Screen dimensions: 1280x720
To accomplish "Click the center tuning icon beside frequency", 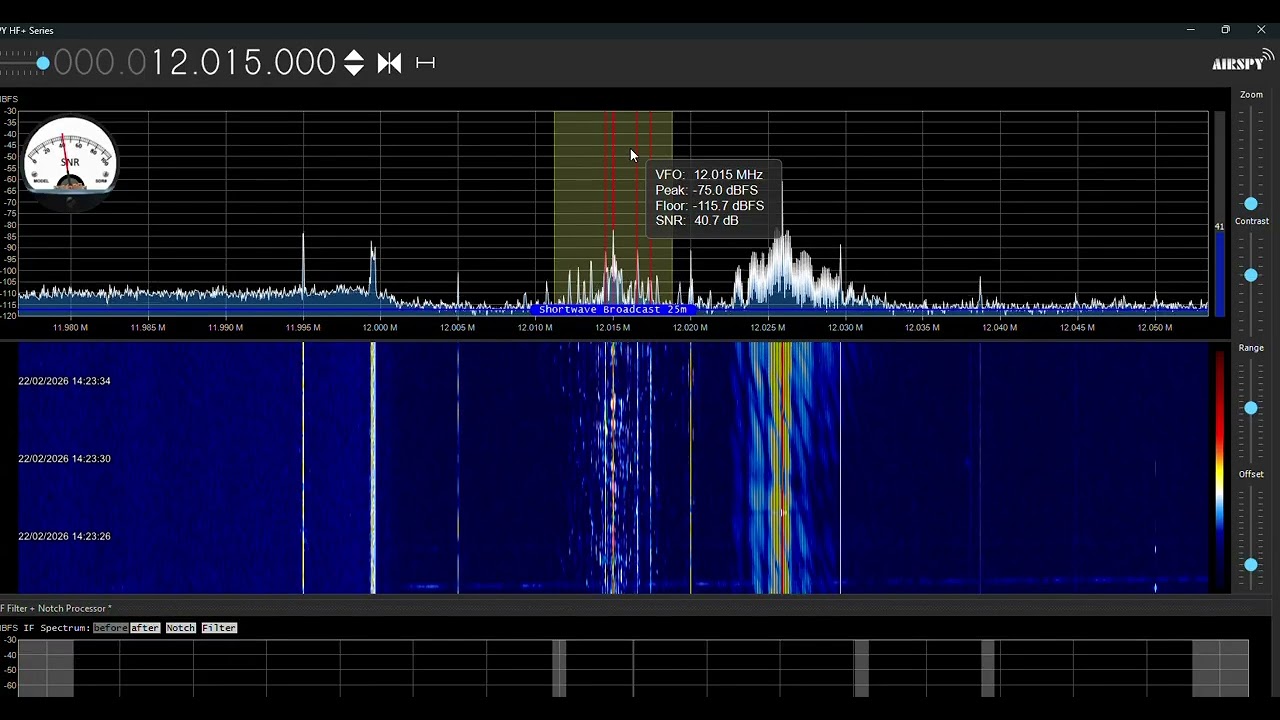I will (x=389, y=63).
